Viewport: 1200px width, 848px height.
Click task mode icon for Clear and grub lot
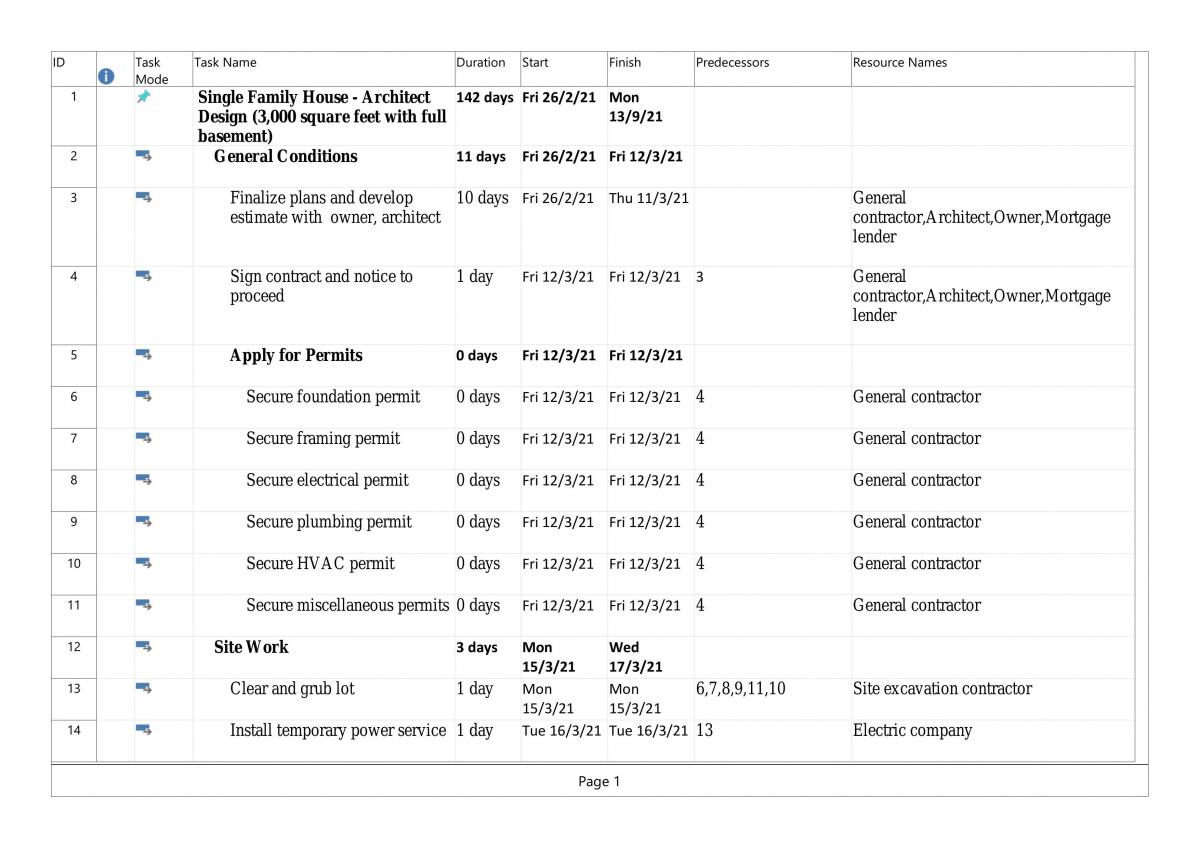pos(144,688)
